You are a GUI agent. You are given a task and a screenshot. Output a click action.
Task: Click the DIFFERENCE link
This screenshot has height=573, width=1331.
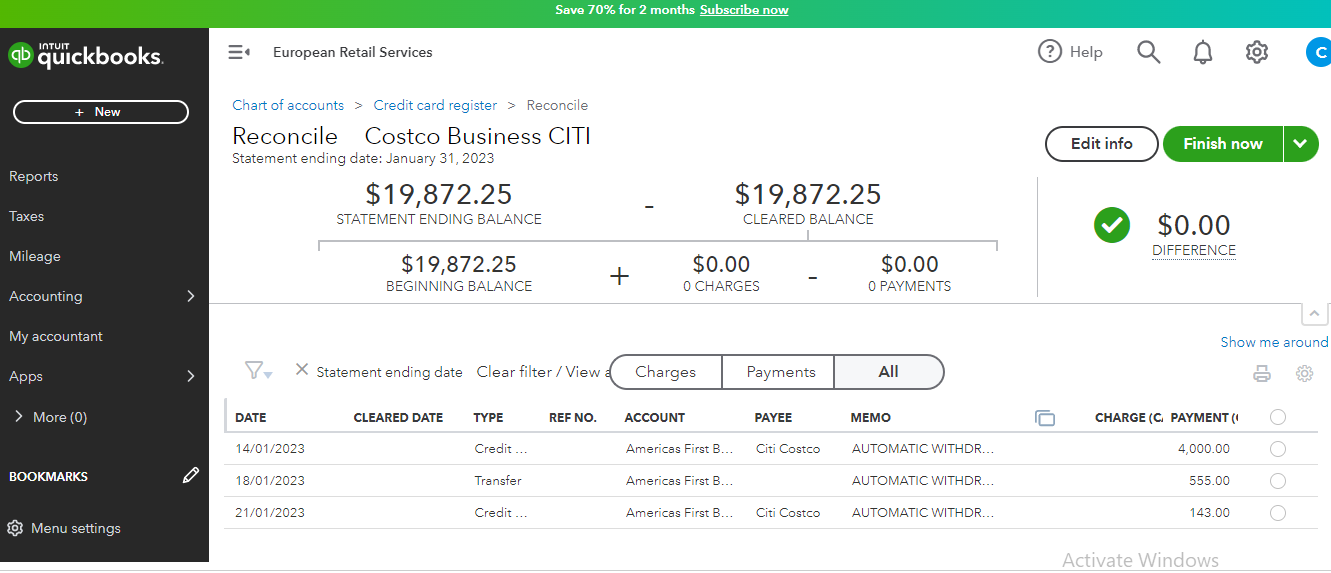(x=1194, y=250)
